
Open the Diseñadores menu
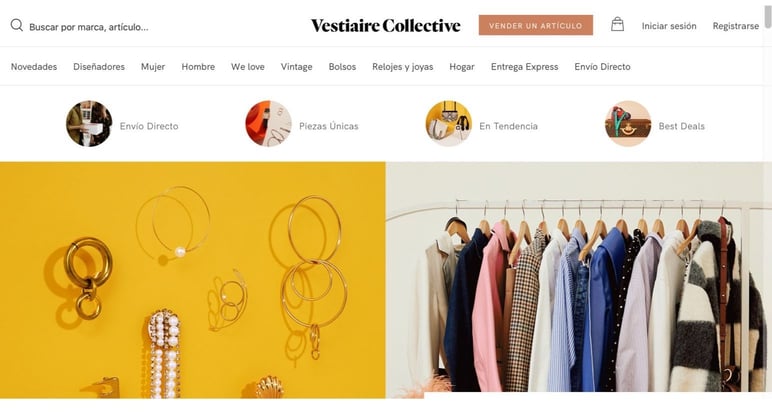(x=99, y=66)
